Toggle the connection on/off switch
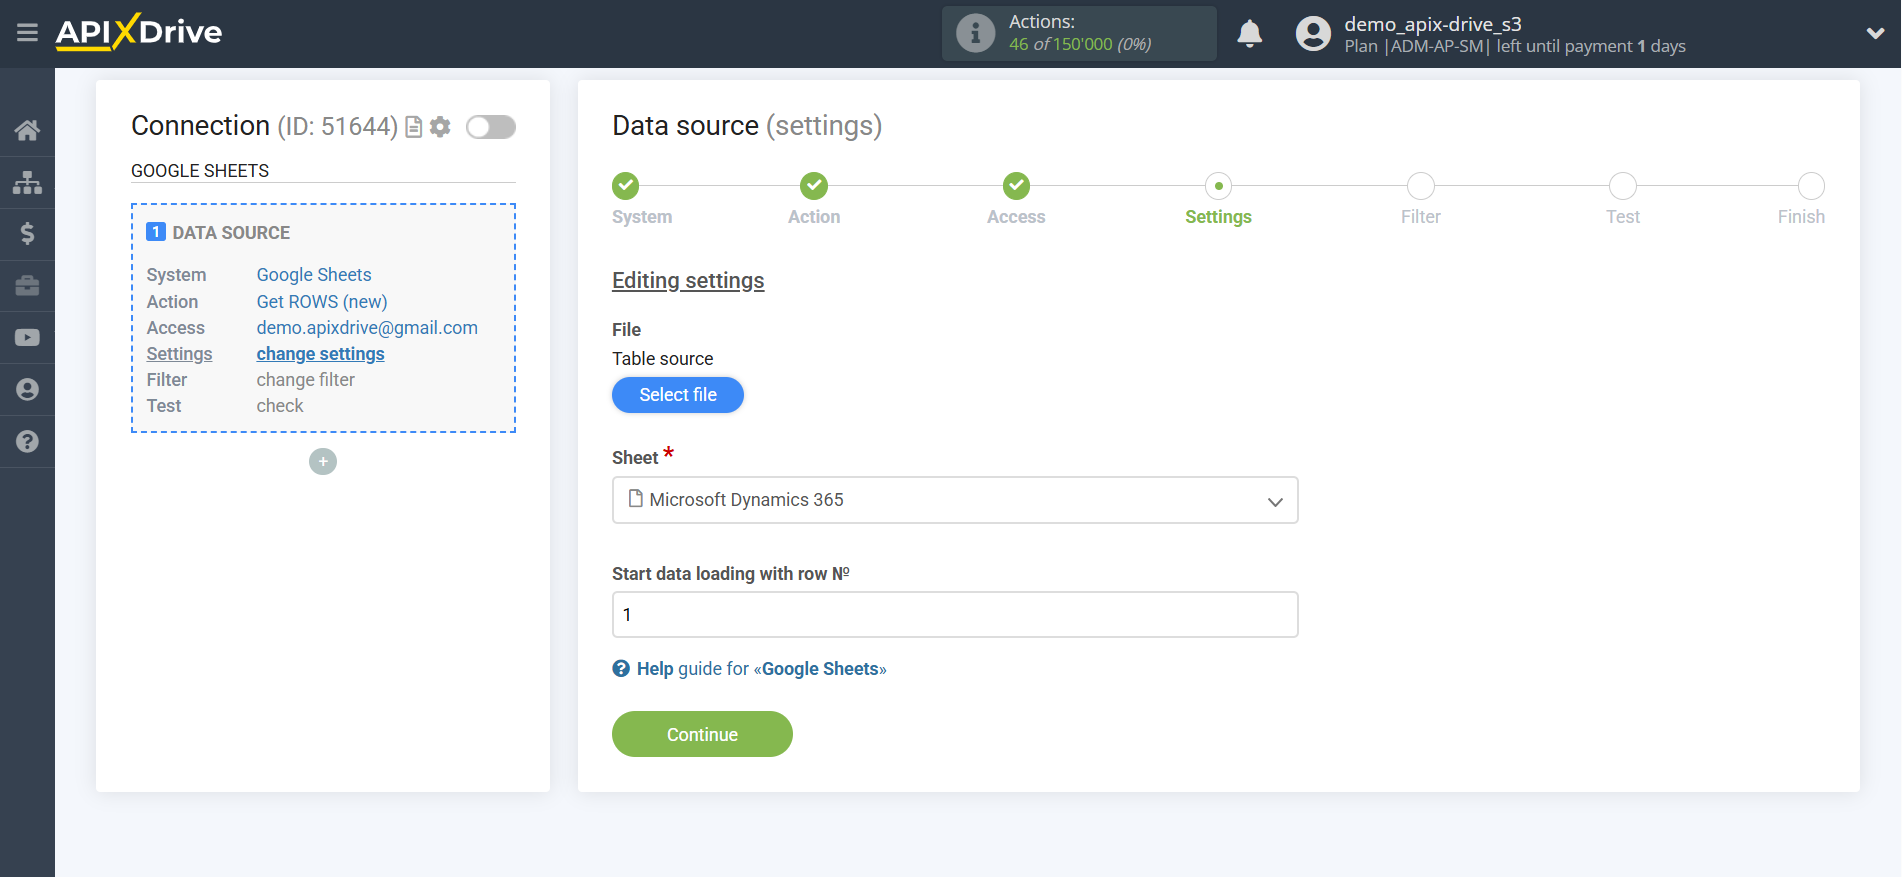 click(491, 127)
